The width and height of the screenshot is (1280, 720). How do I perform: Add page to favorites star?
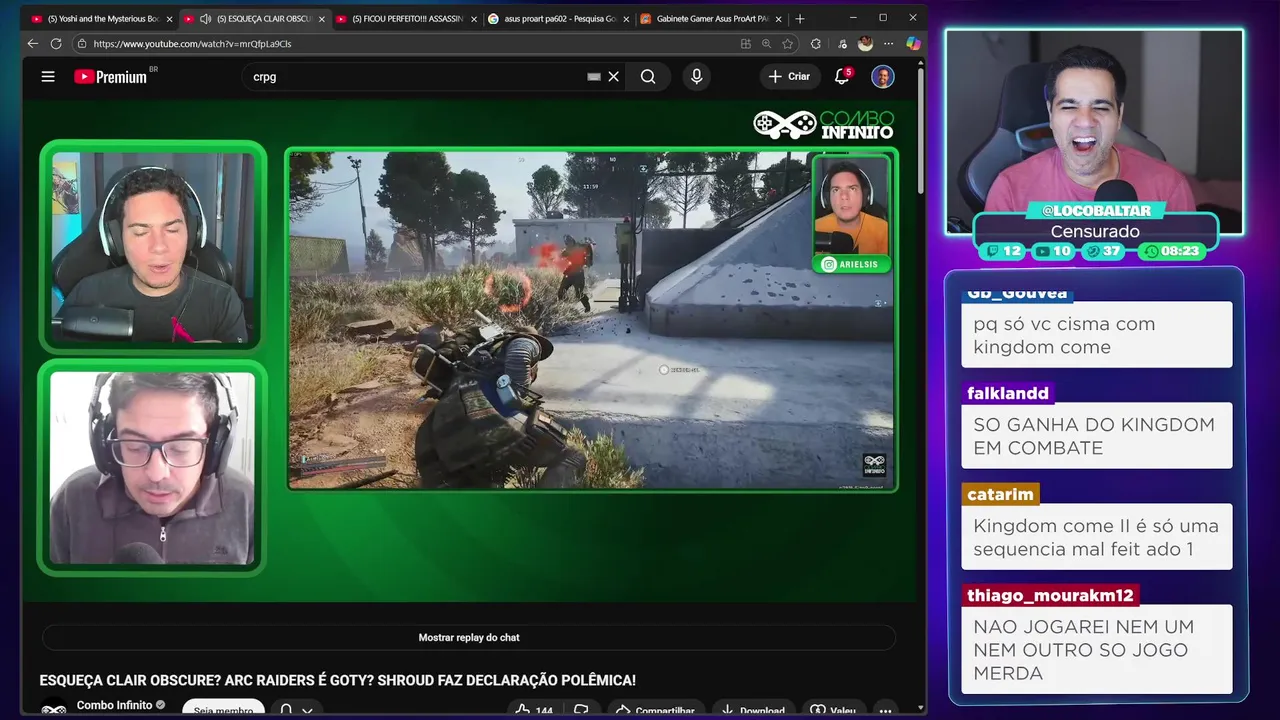[788, 43]
